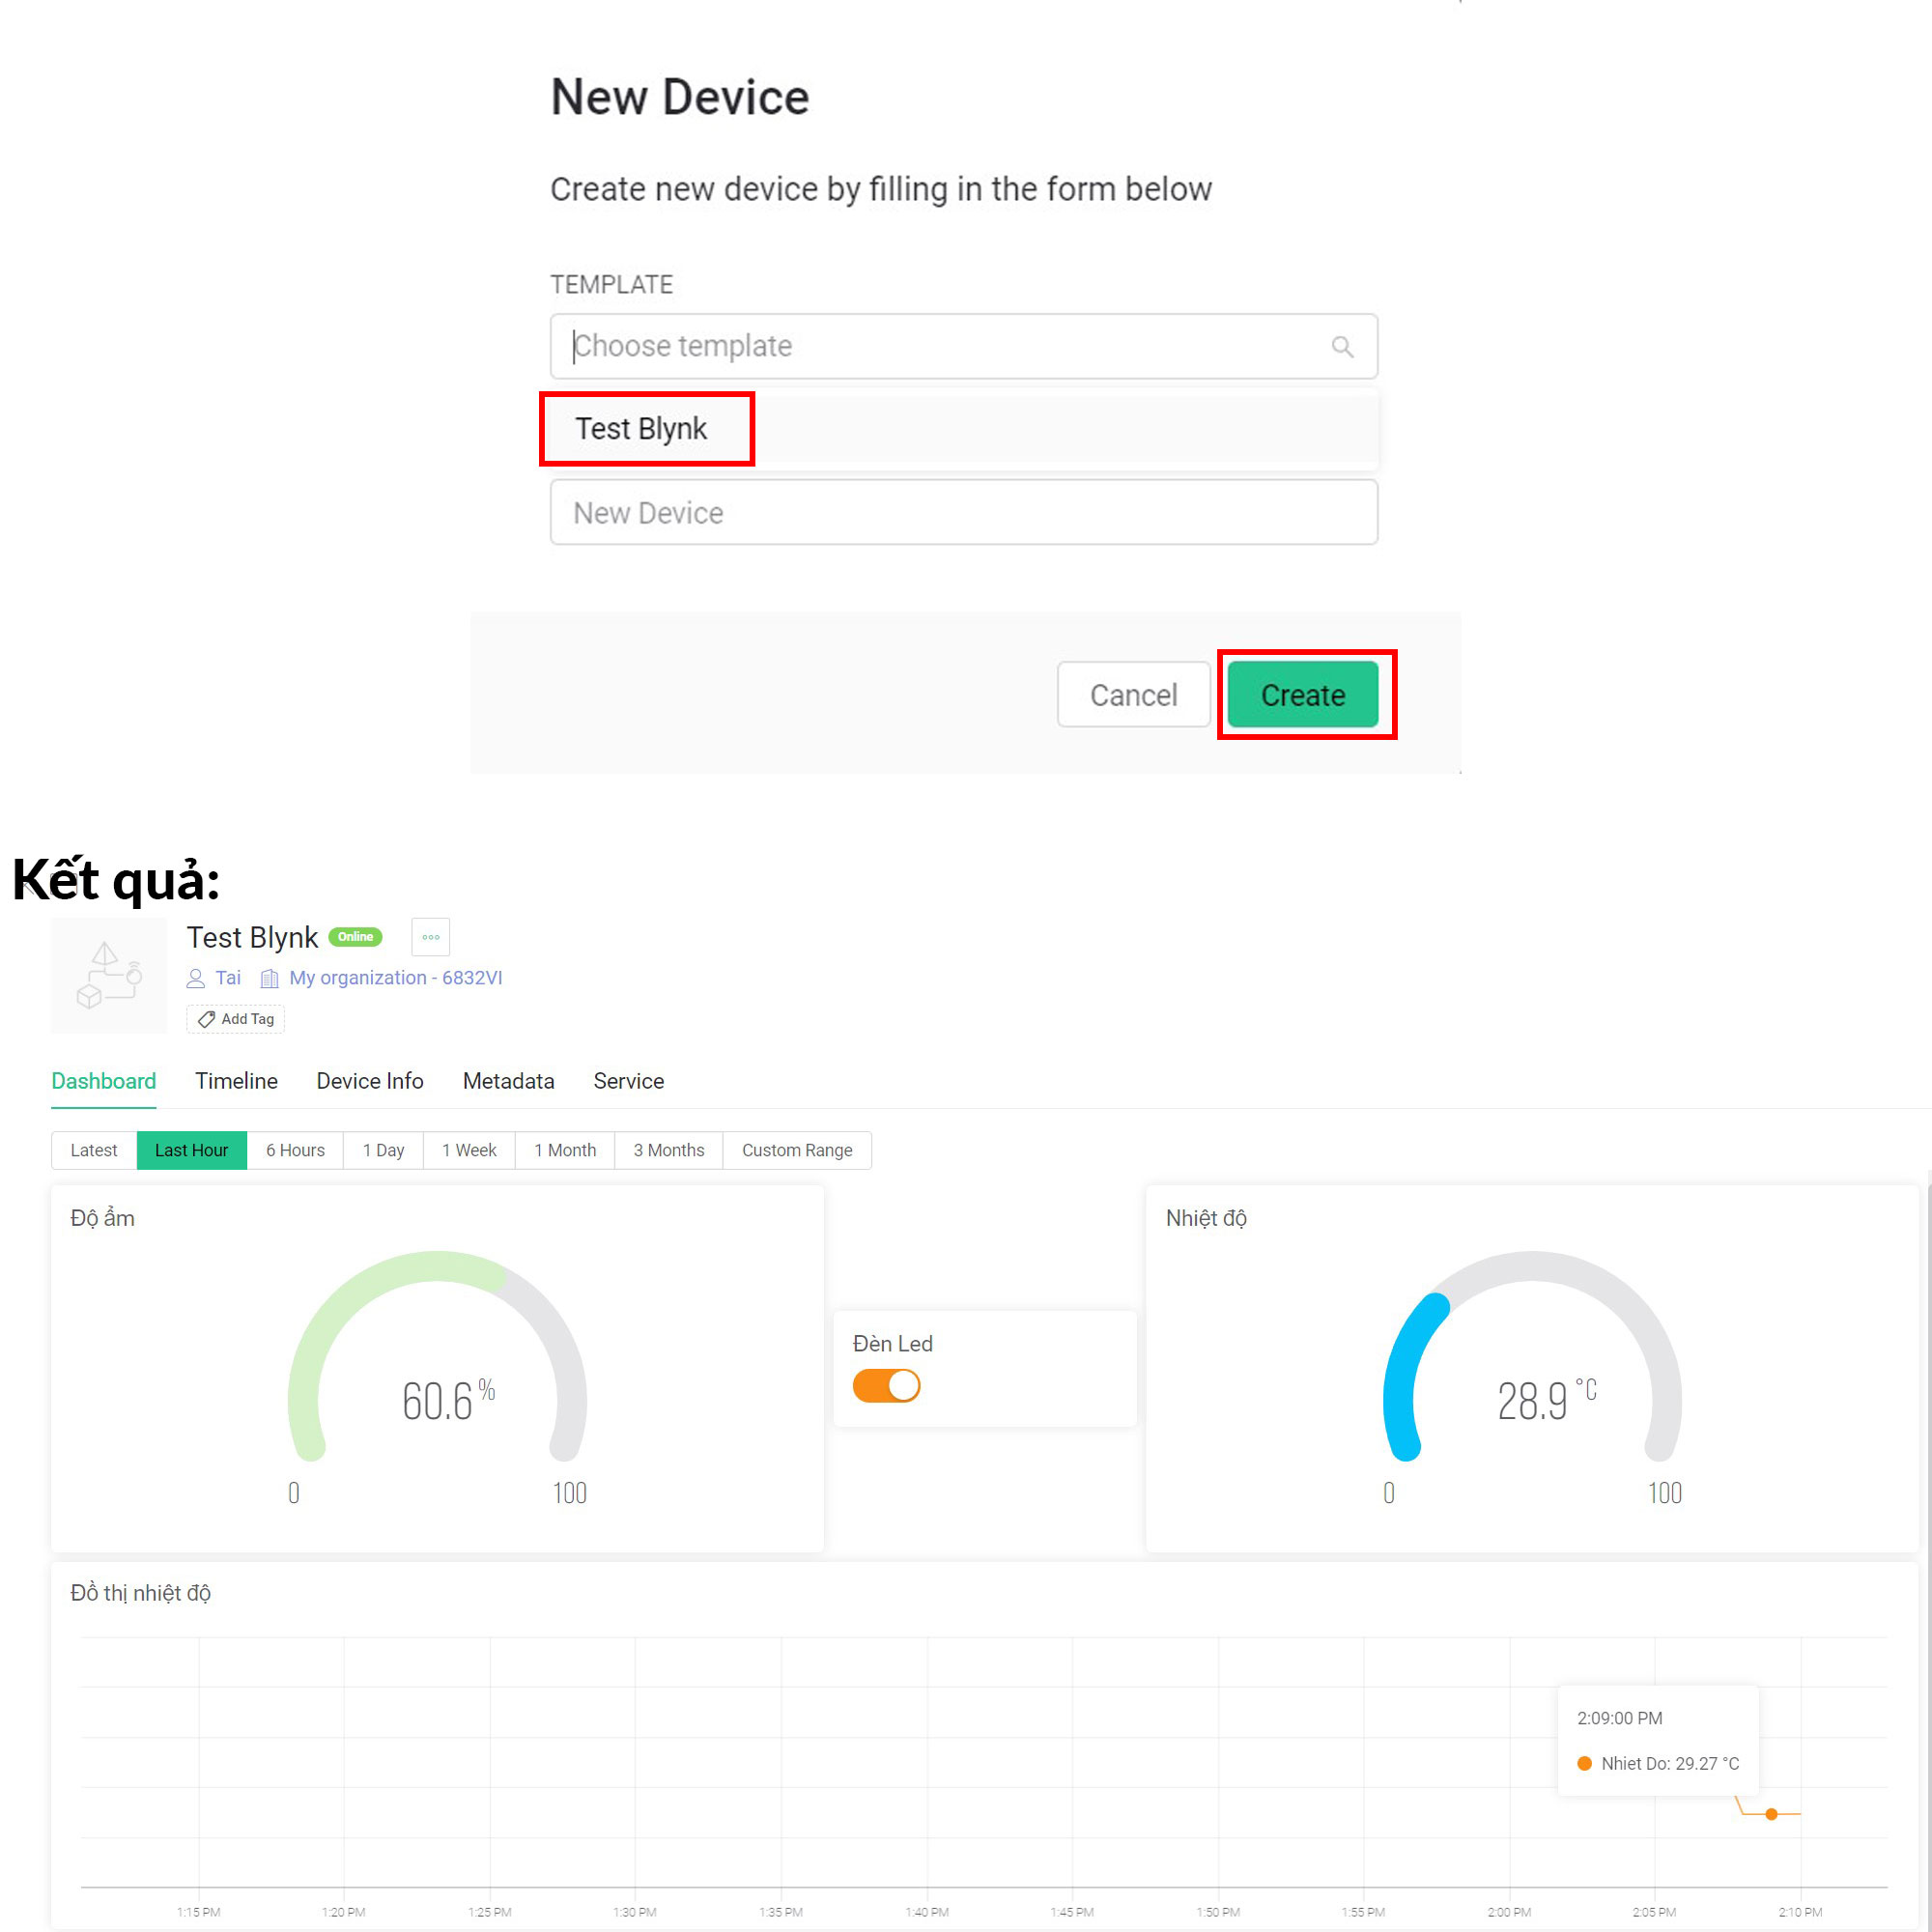
Task: Click the device placeholder image thumbnail
Action: [109, 976]
